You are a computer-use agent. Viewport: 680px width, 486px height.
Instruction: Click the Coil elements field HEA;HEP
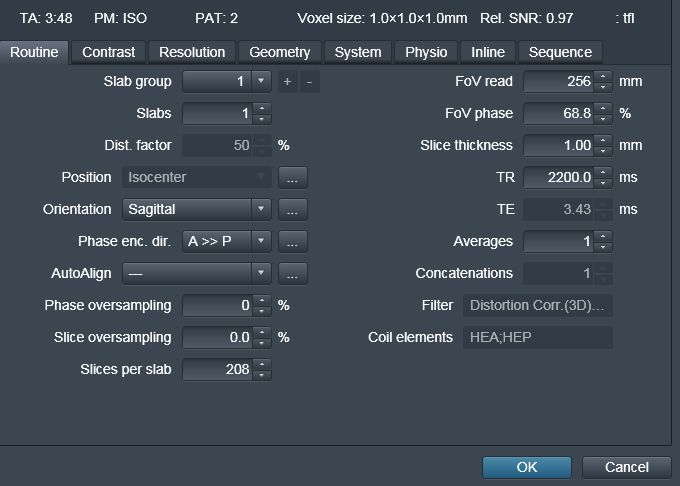point(538,338)
